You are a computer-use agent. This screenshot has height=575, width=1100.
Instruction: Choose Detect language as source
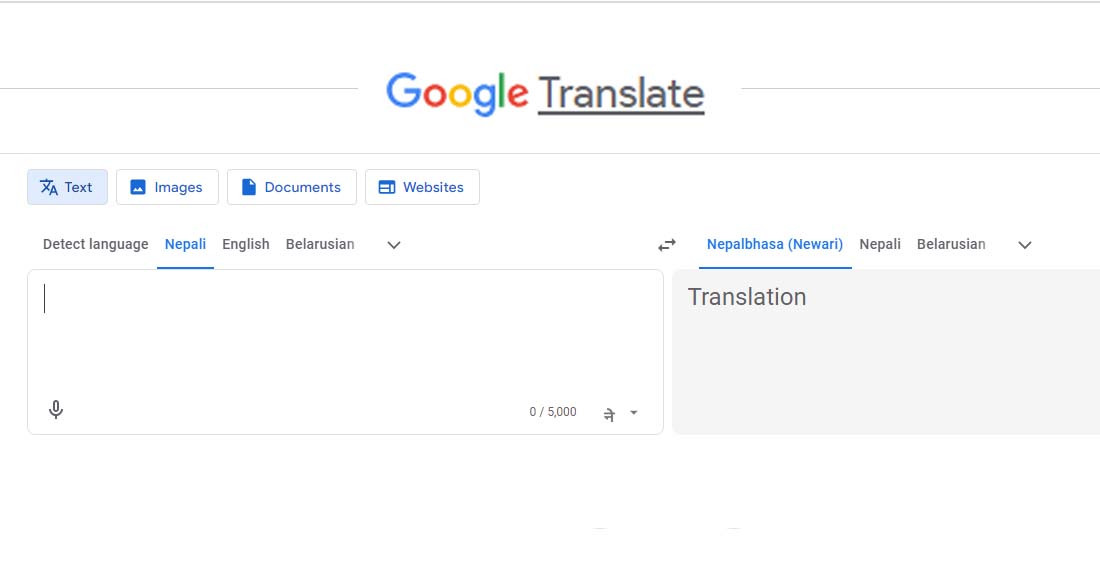pyautogui.click(x=95, y=244)
